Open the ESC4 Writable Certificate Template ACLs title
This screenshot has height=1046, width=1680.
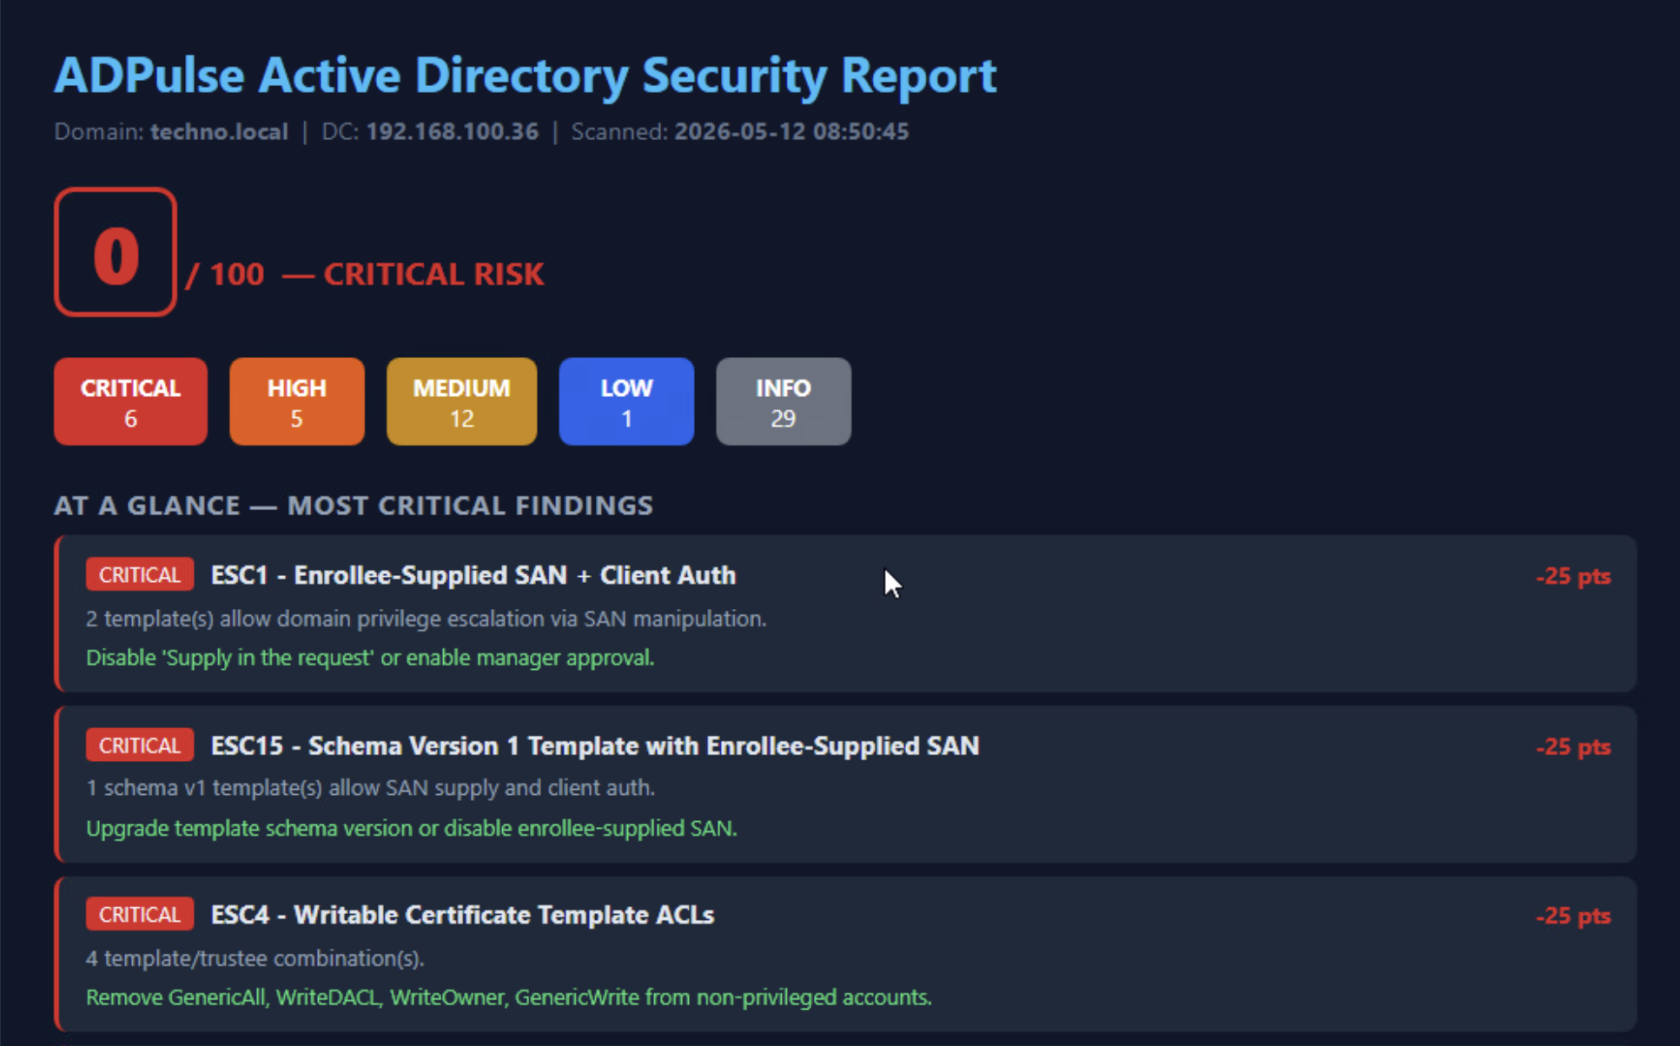click(462, 915)
